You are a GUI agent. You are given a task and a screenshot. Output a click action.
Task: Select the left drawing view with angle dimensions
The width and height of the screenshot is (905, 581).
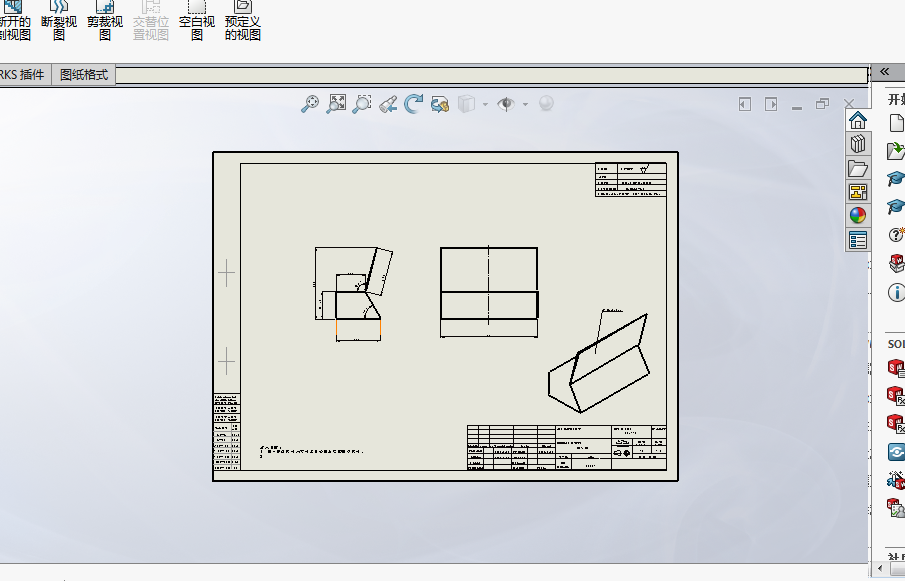click(353, 294)
